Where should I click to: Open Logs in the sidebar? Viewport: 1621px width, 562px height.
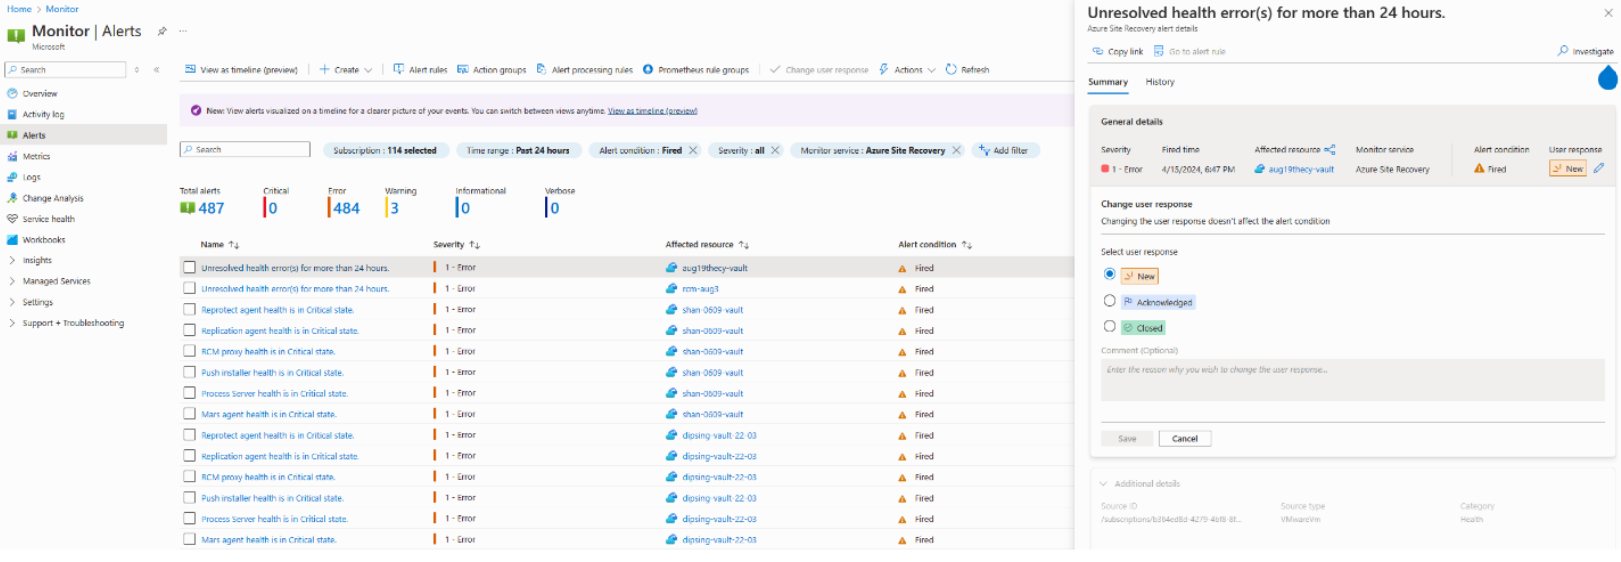coord(31,178)
